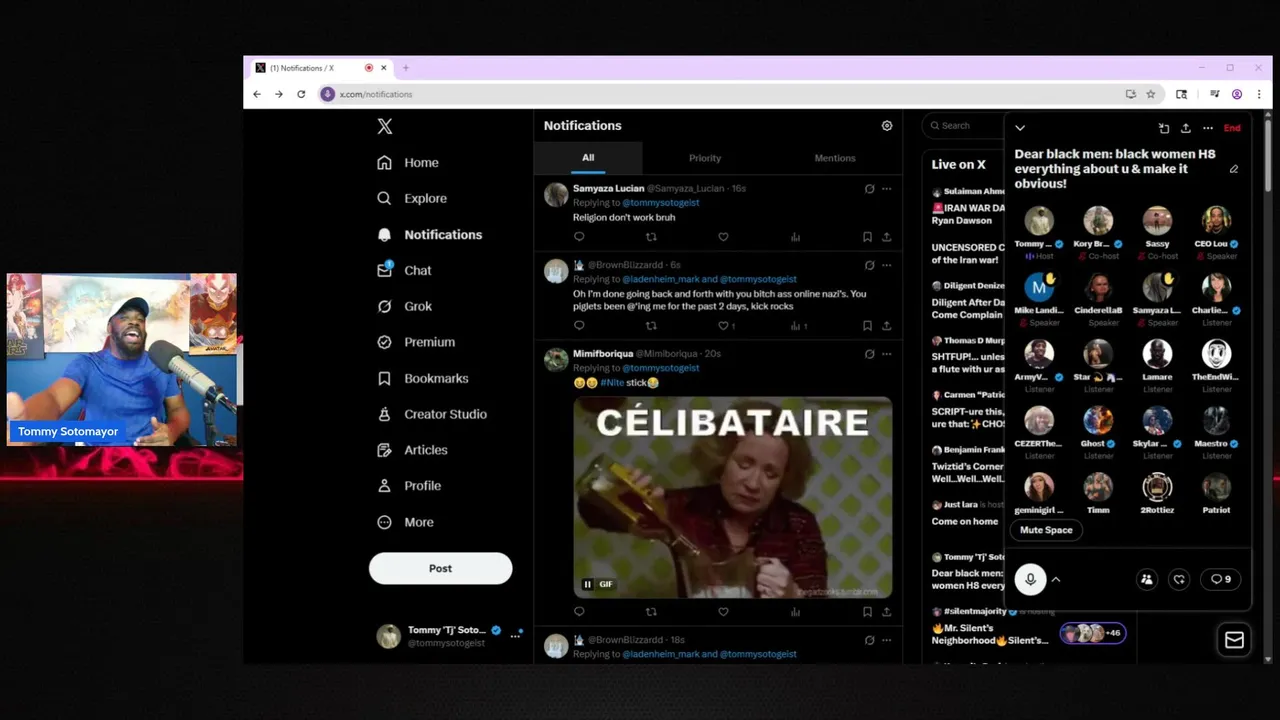1280x720 pixels.
Task: Bookmark Samyaza Lucian's post
Action: (x=867, y=237)
